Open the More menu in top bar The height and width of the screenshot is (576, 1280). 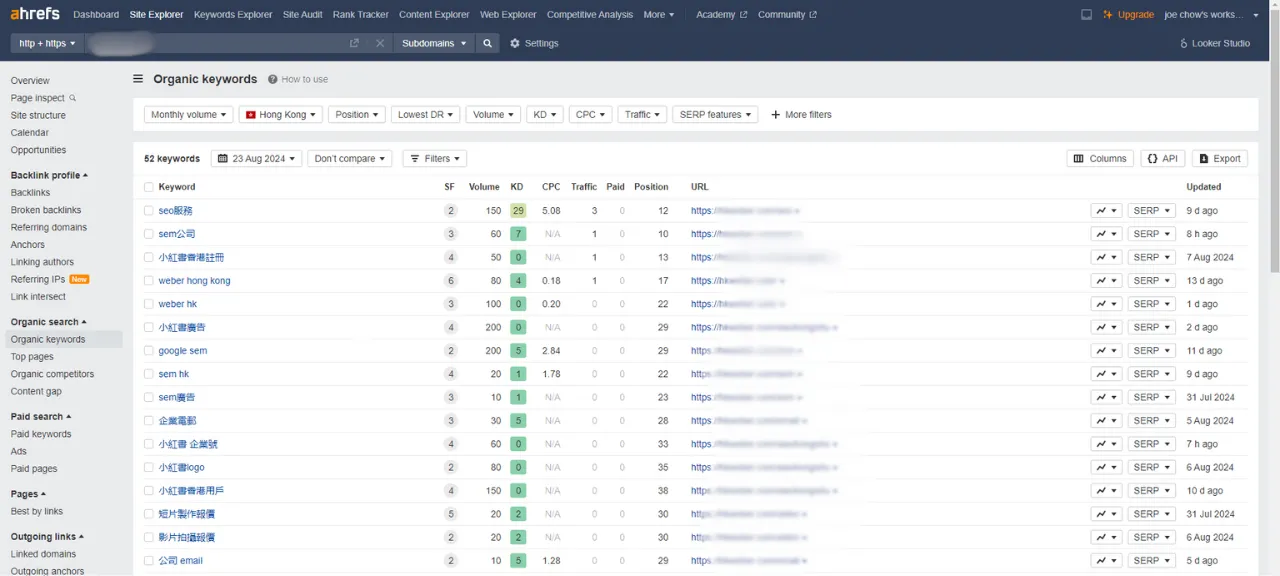(x=658, y=15)
